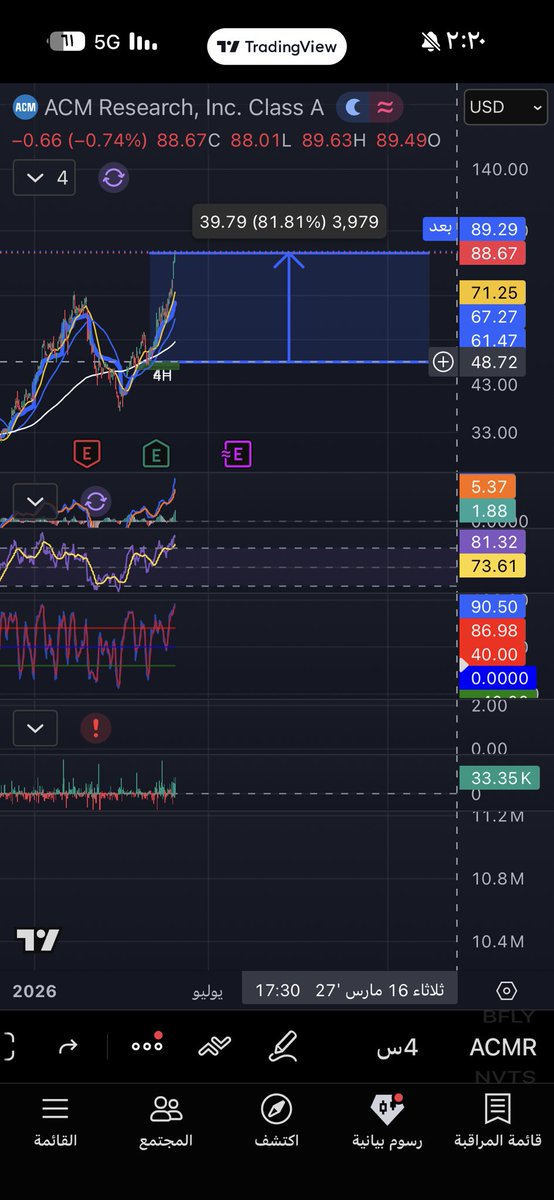
Task: Switch to قائمة المراقبة watchlist tab
Action: click(498, 1120)
